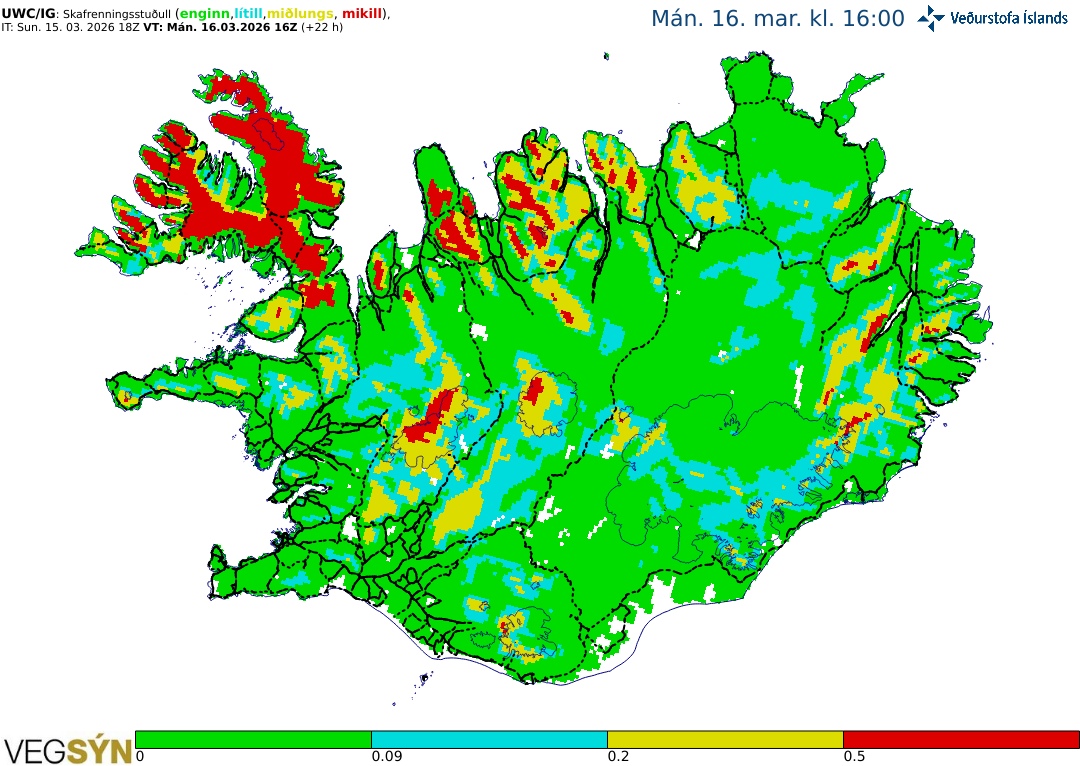Click the 'IT: Sun. 15. 03. 2026 18Z' text

tap(71, 28)
